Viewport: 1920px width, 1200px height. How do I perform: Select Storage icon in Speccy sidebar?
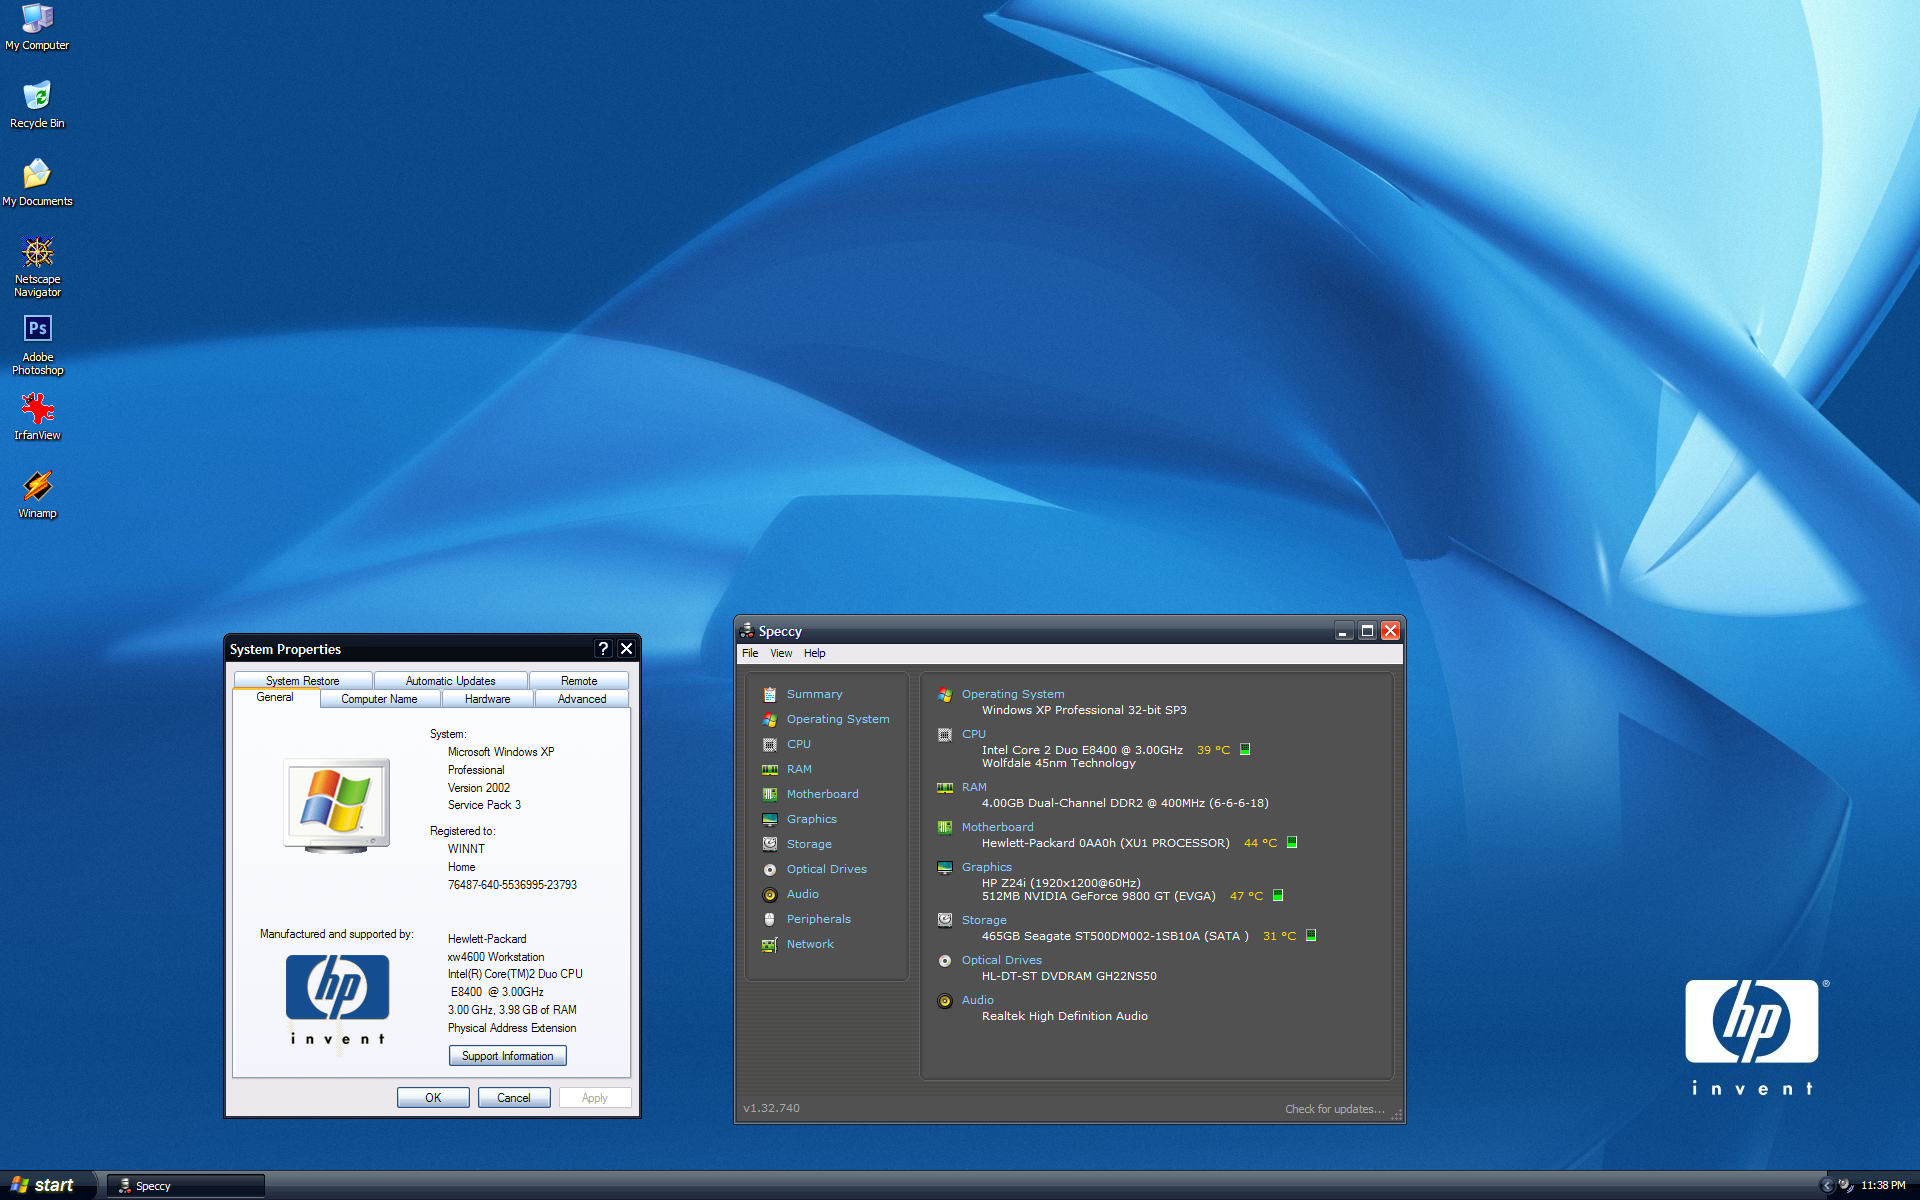(770, 844)
